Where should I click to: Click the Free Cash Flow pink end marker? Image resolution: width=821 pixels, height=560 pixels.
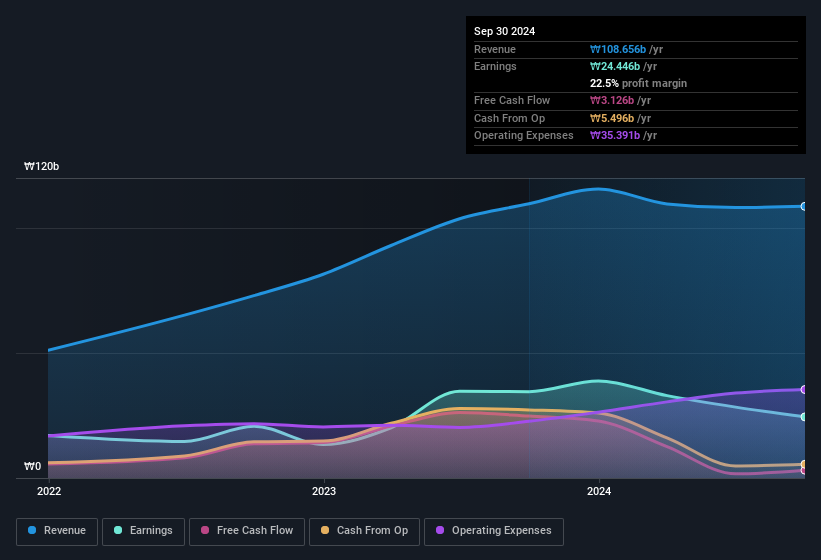click(x=803, y=471)
